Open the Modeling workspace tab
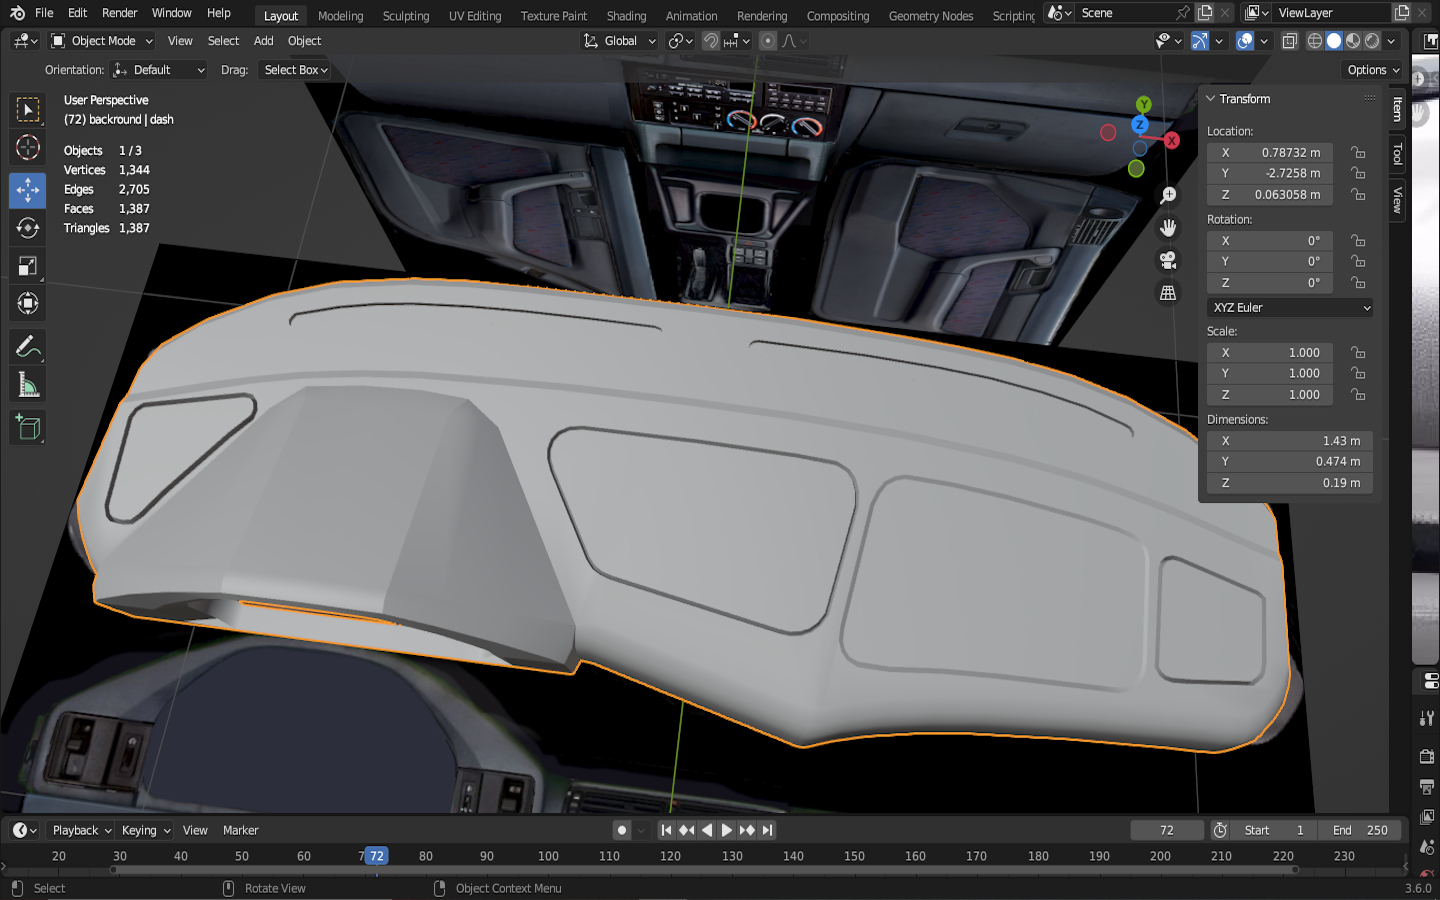 click(x=340, y=16)
